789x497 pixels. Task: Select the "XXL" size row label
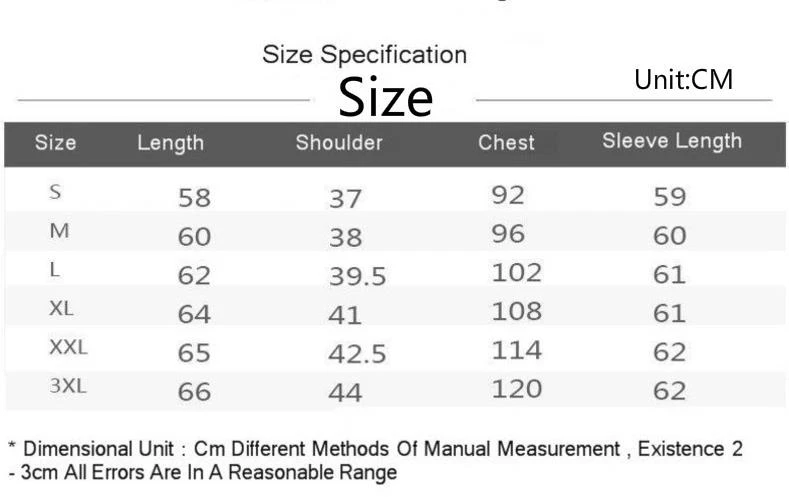69,348
